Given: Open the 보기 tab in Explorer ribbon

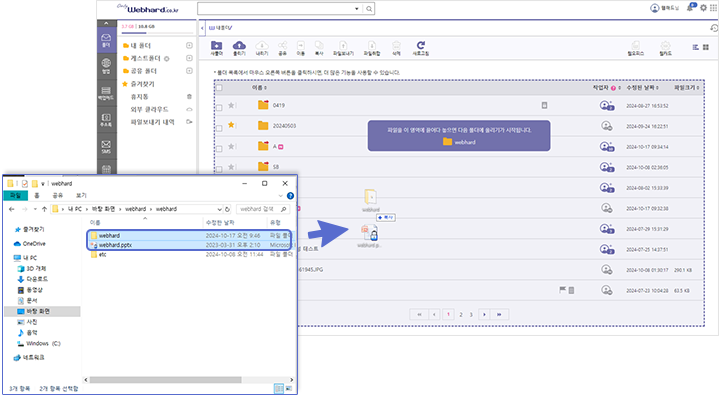Looking at the screenshot, I should click(x=81, y=196).
